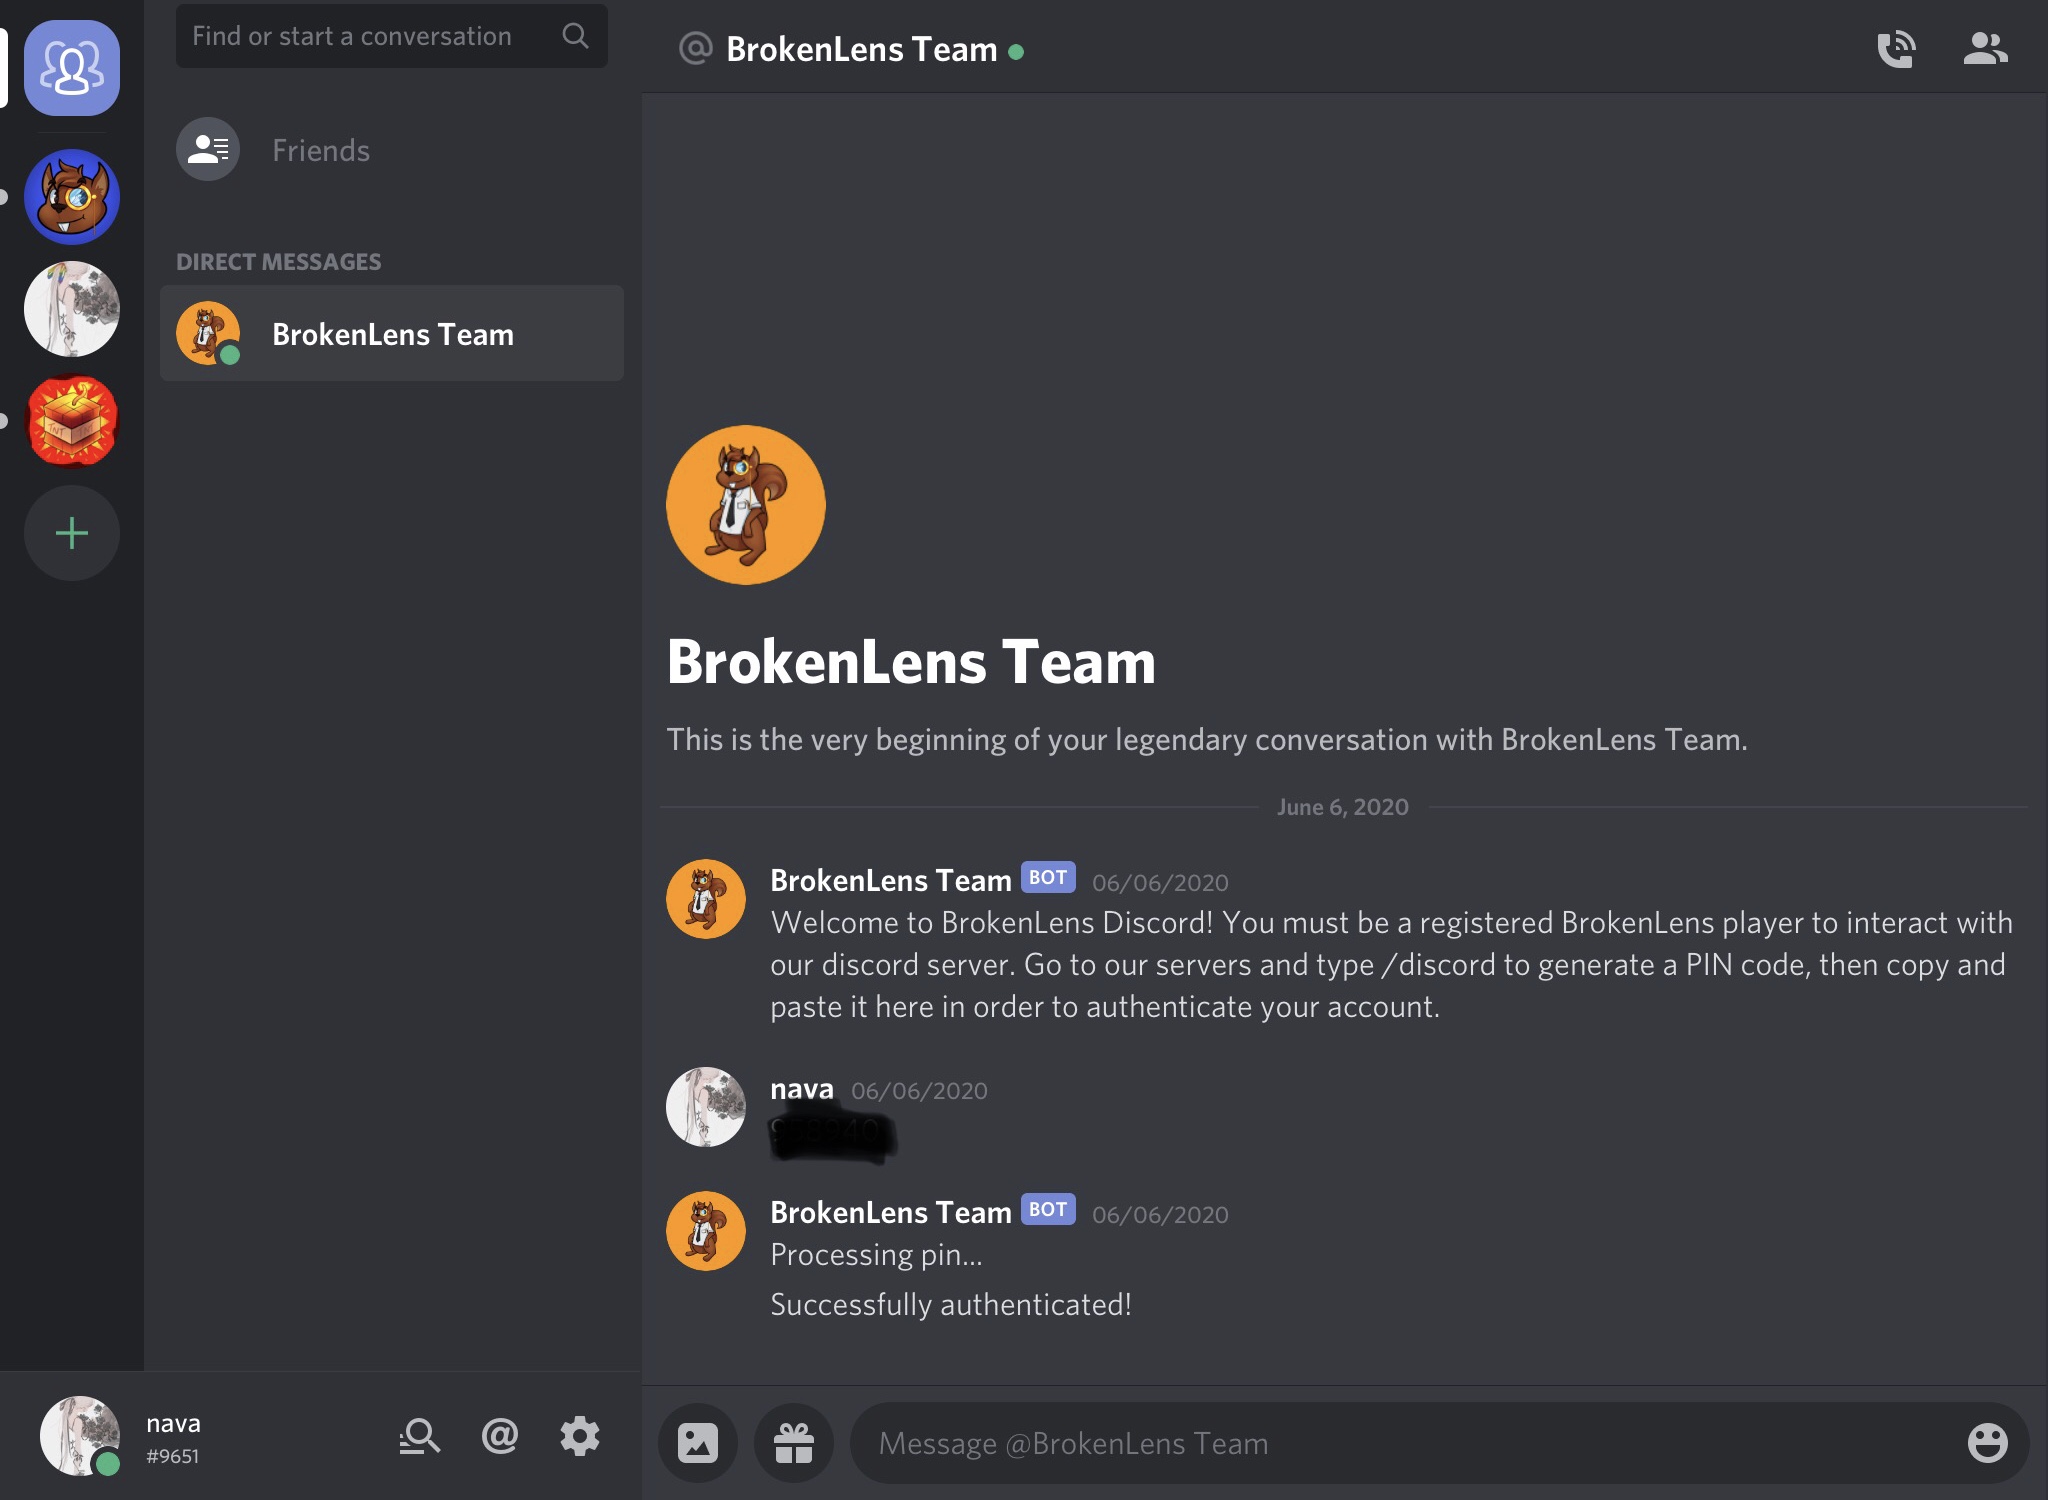This screenshot has width=2048, height=1500.
Task: Click the BrokenLens Team avatar in DM list
Action: click(208, 333)
